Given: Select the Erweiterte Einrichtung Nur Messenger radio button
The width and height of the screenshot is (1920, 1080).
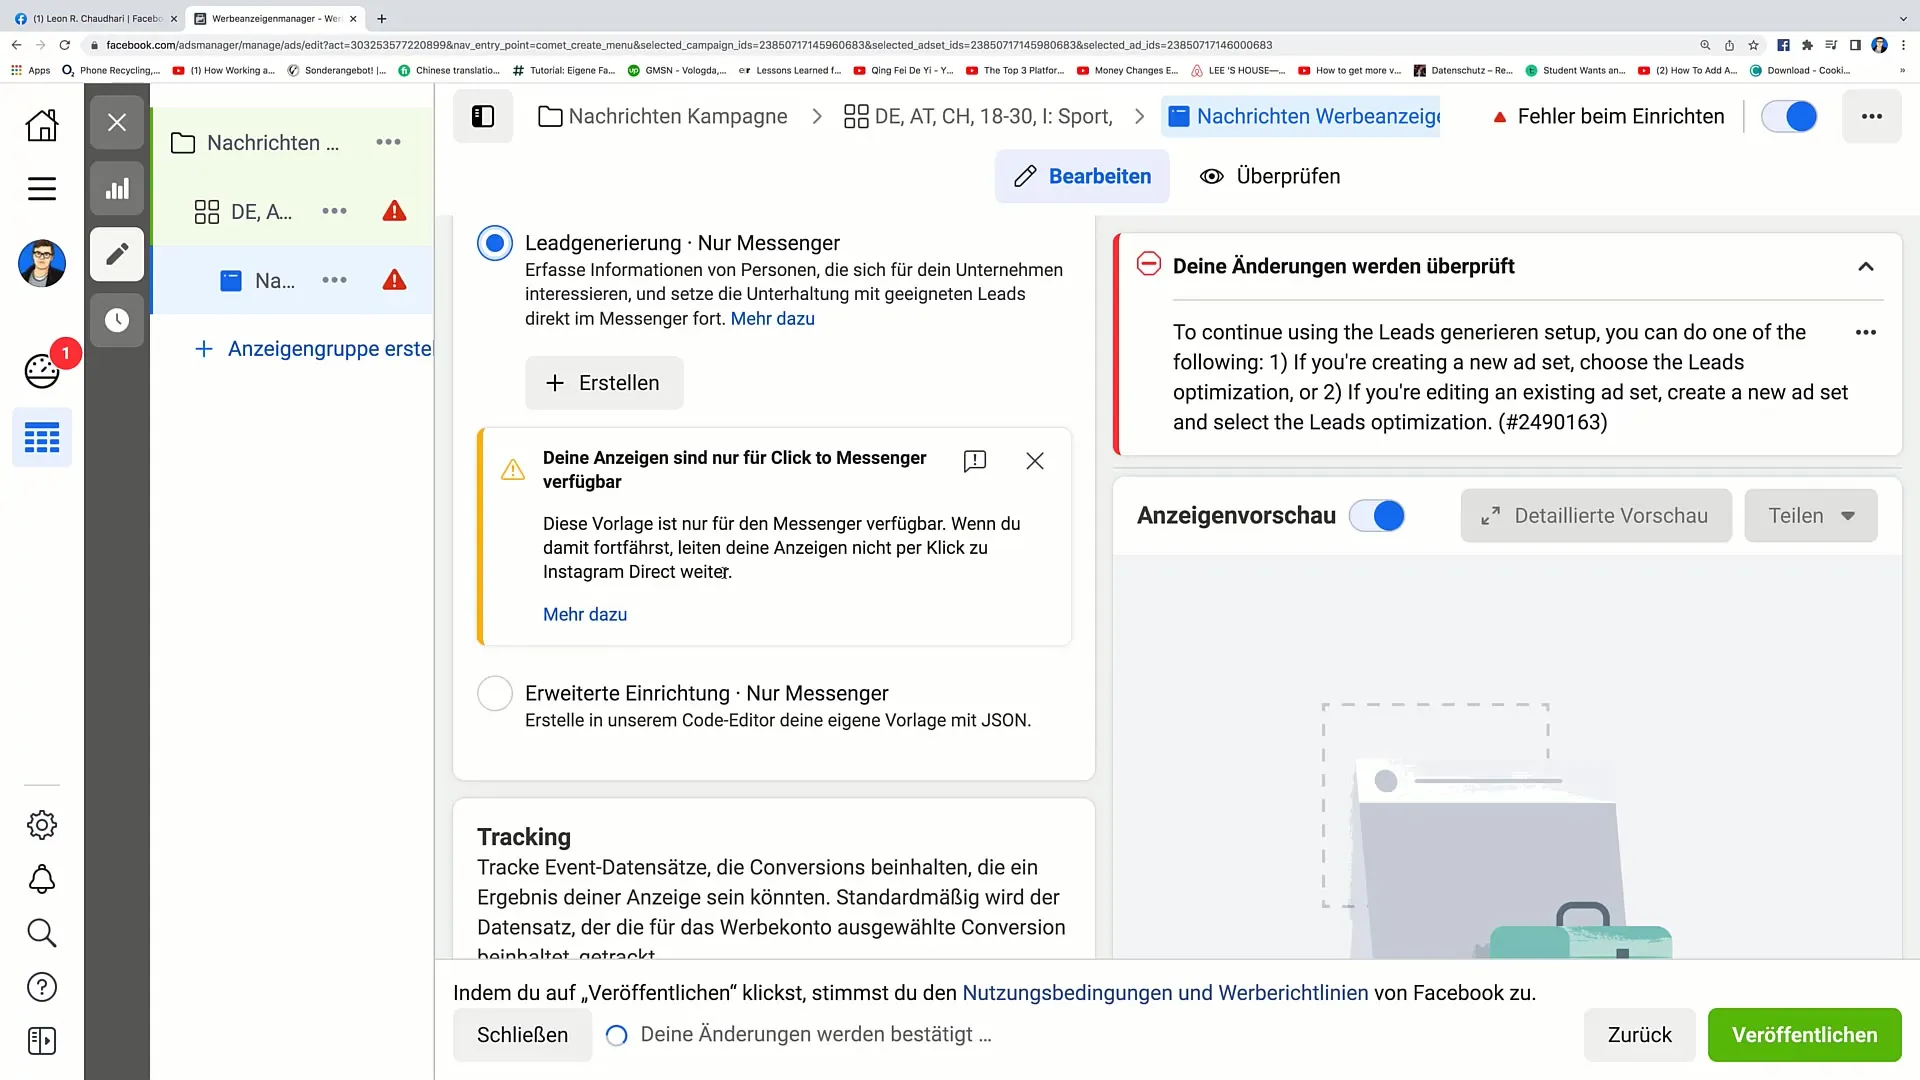Looking at the screenshot, I should coord(495,692).
